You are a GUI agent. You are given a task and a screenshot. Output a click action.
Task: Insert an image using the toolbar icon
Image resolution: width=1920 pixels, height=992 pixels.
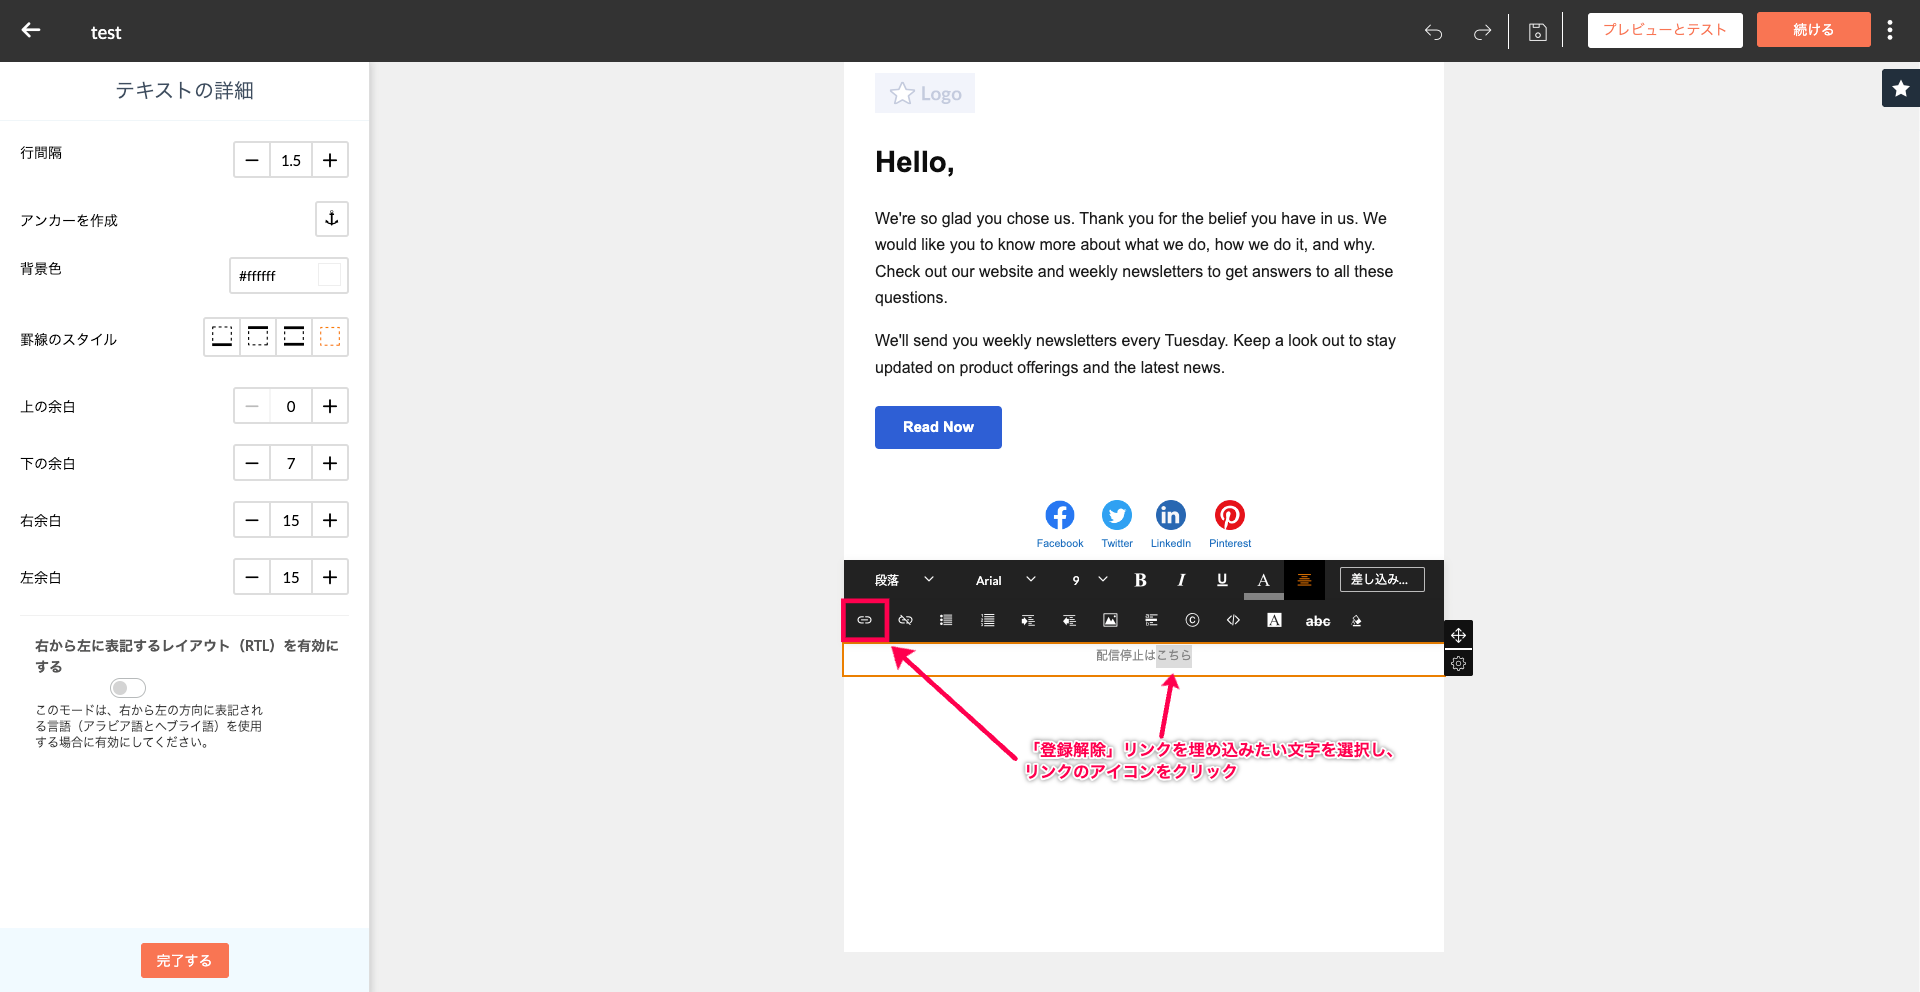pos(1110,620)
